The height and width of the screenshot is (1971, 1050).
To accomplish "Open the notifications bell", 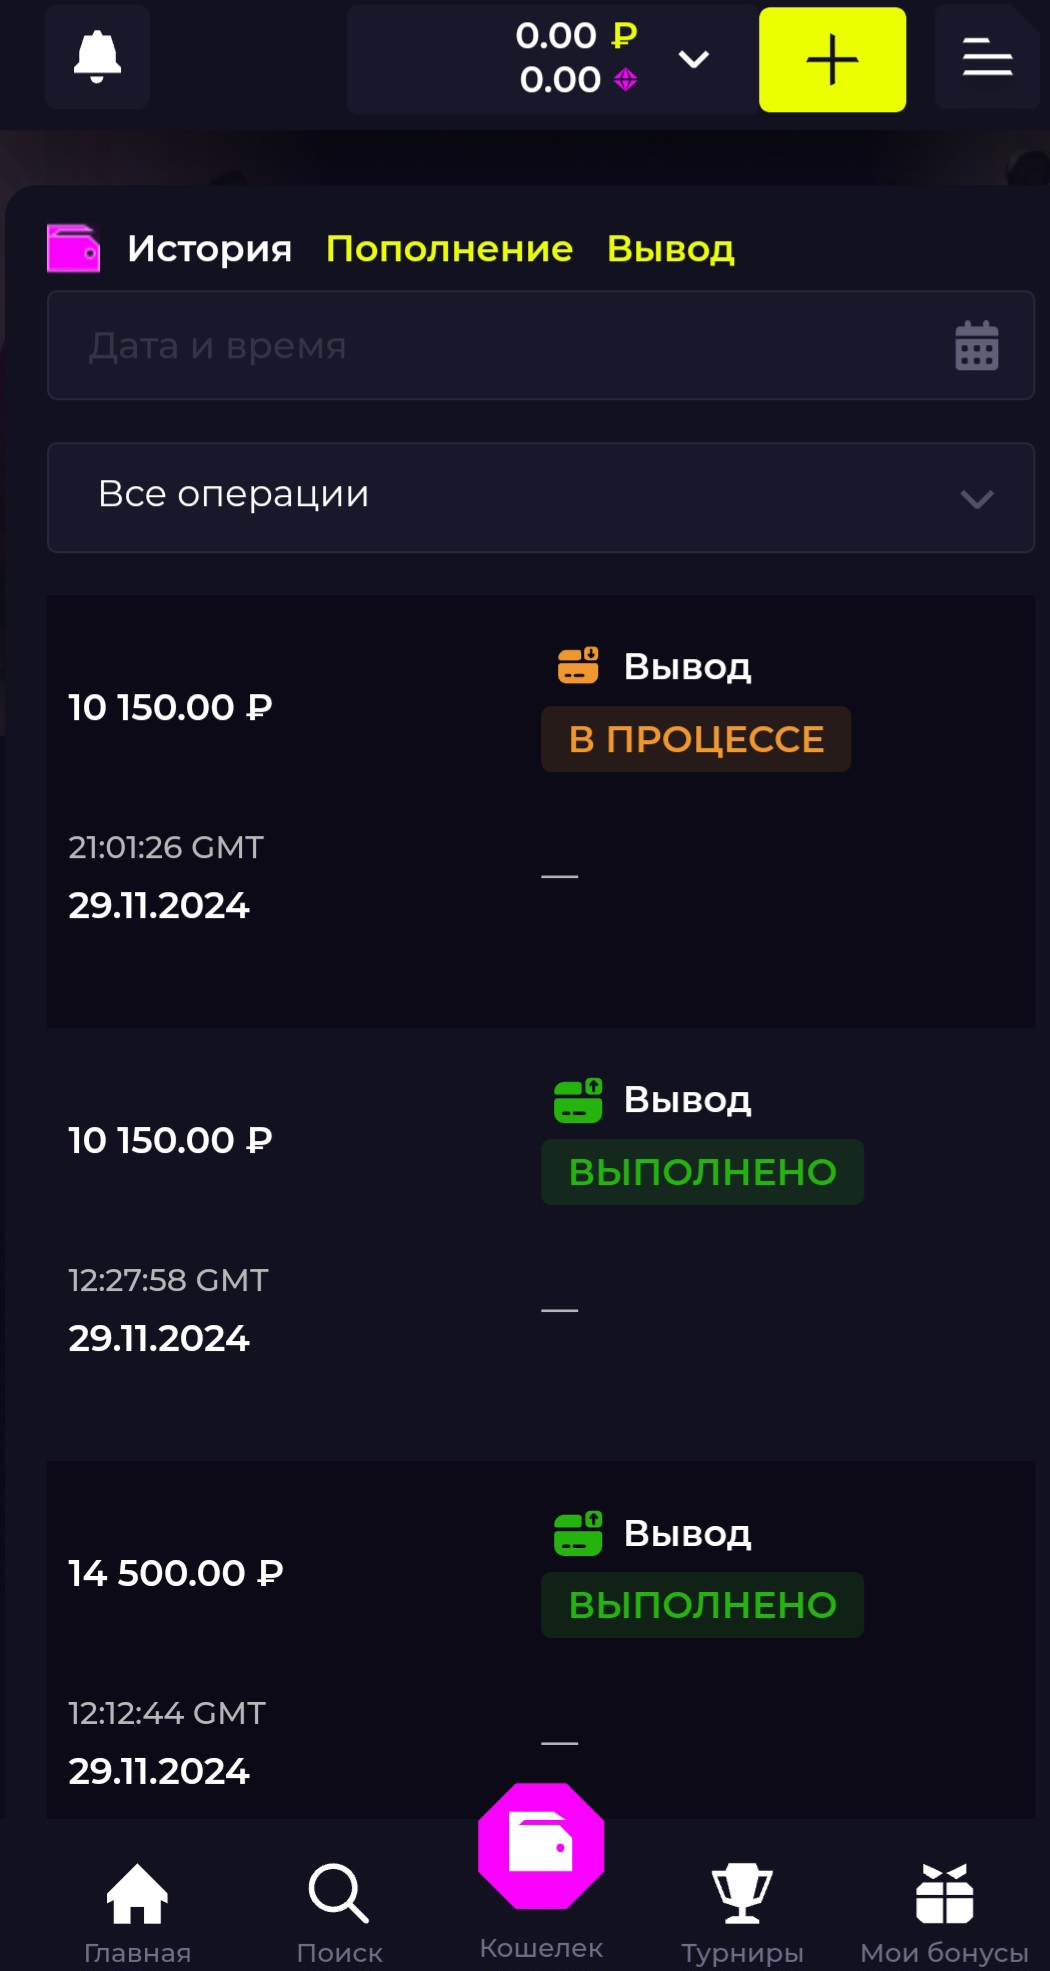I will (97, 57).
